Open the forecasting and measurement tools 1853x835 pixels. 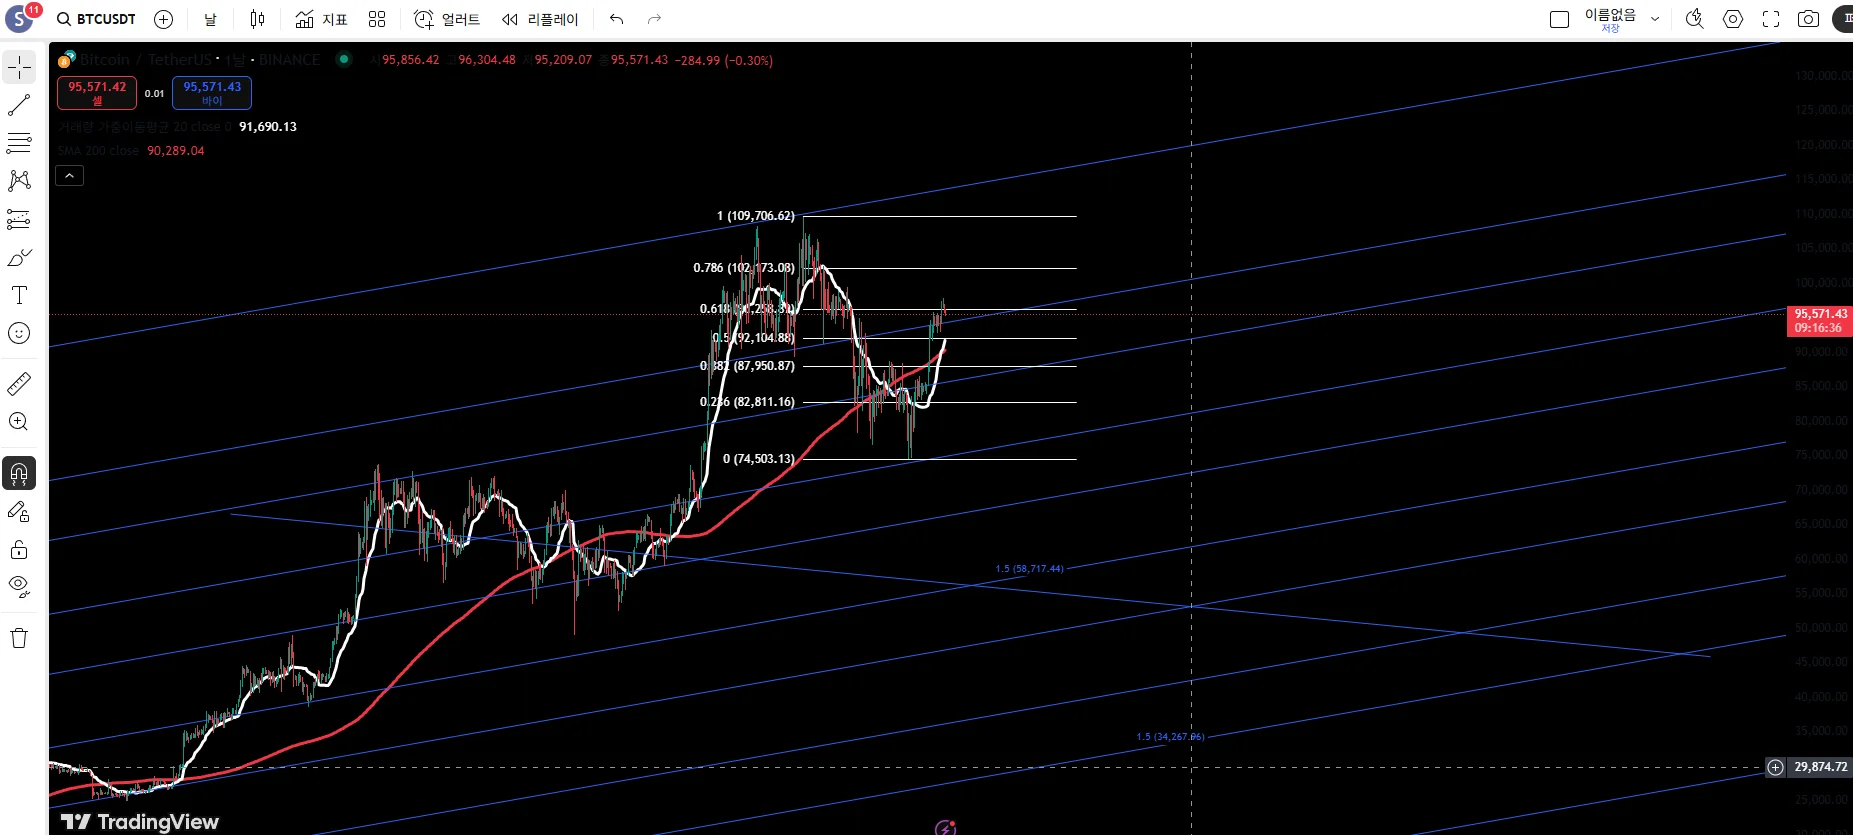(x=19, y=219)
